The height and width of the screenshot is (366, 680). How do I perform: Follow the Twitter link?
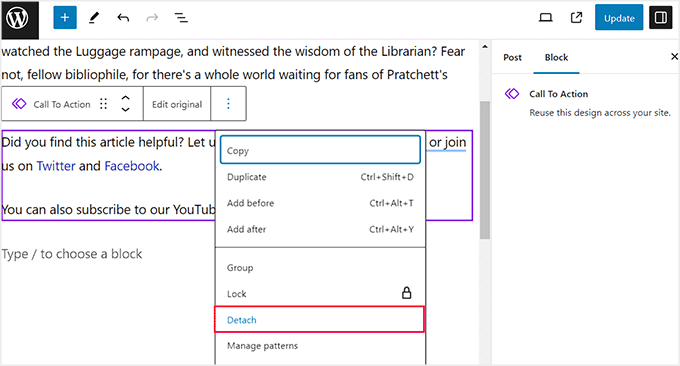click(56, 166)
